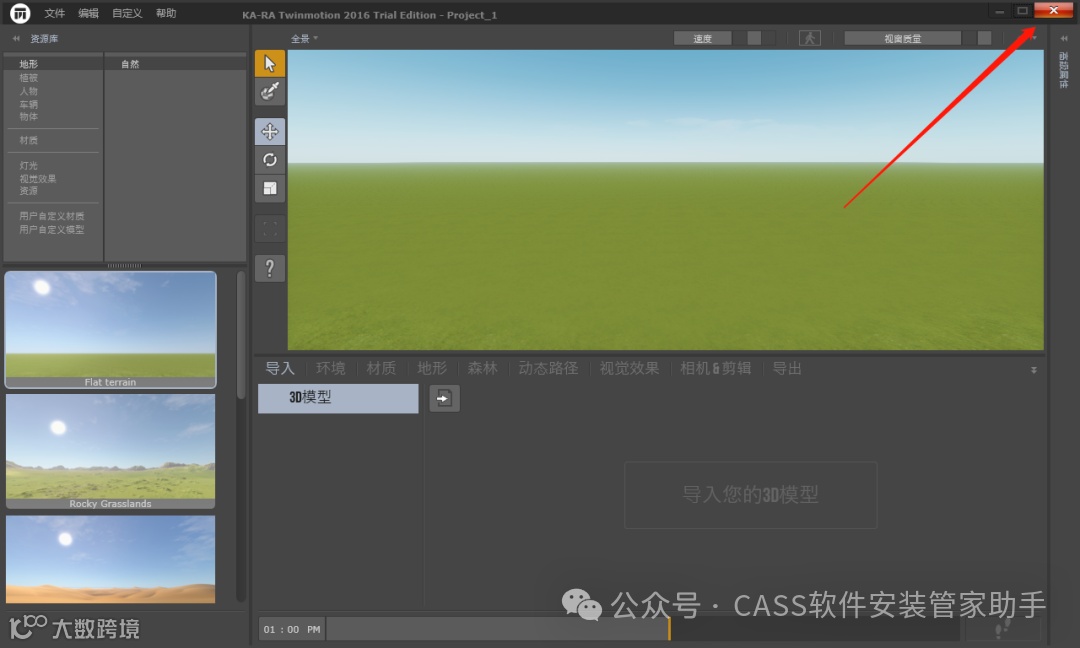The height and width of the screenshot is (648, 1080).
Task: Select 视觉效果 in the library list
Action: pos(38,179)
